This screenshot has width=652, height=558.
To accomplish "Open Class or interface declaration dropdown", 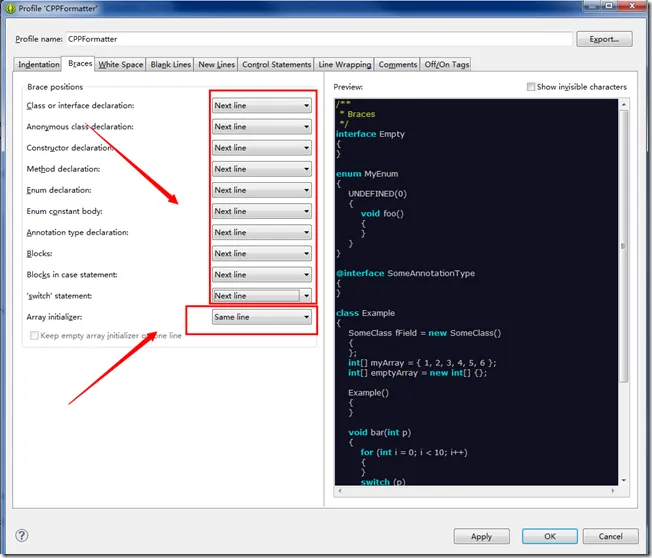I will point(262,106).
